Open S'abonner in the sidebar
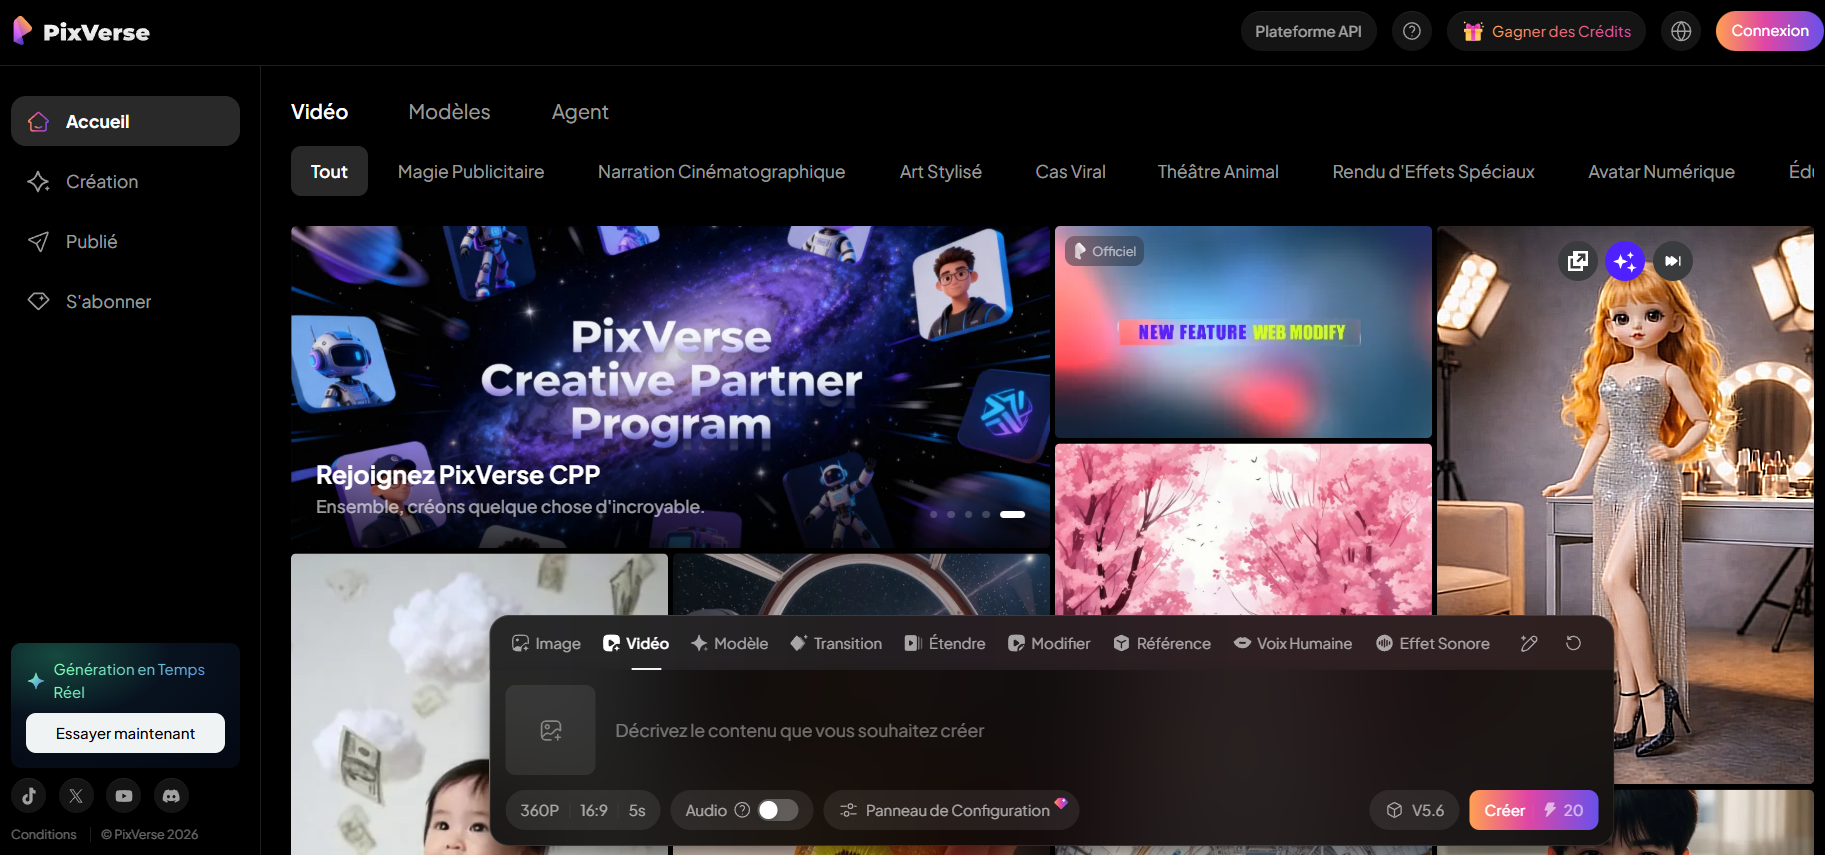1825x855 pixels. tap(125, 301)
